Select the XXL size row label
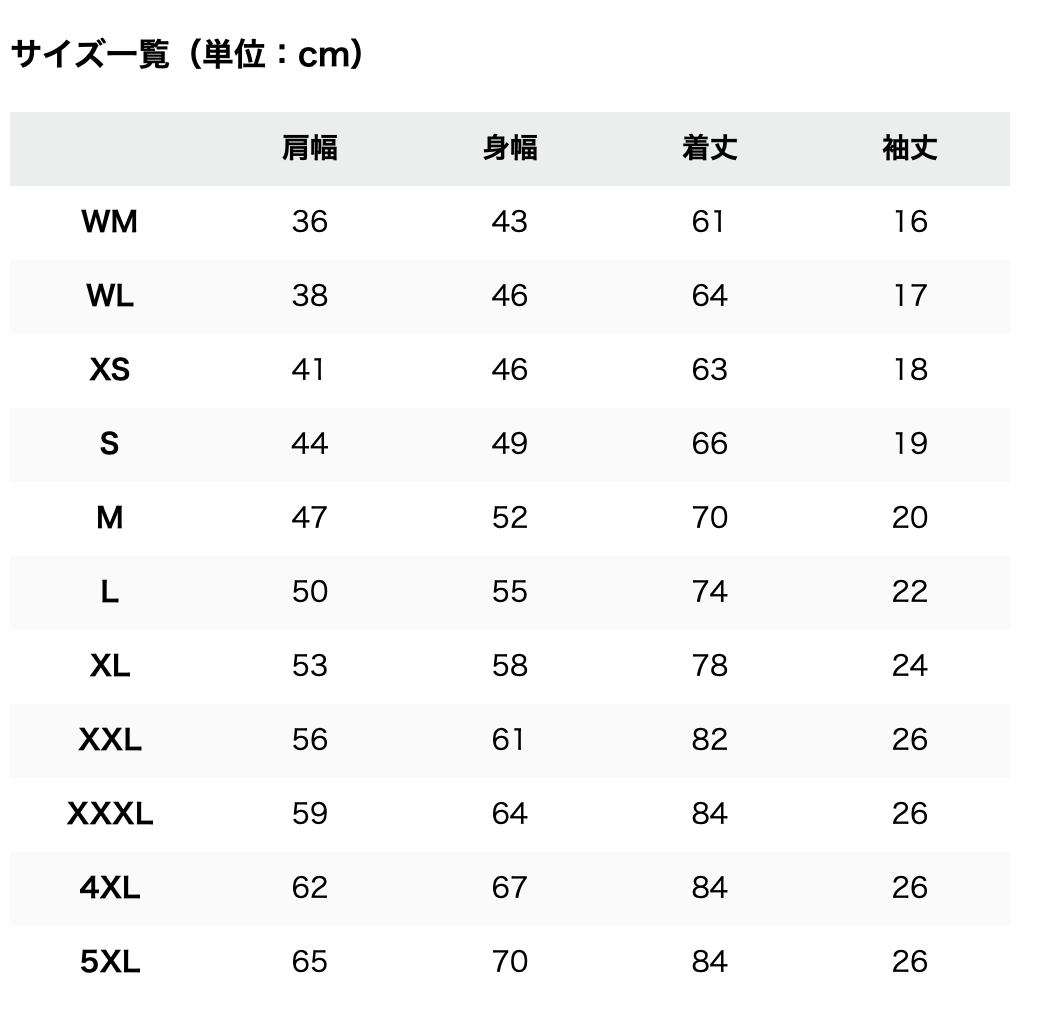 (x=110, y=740)
